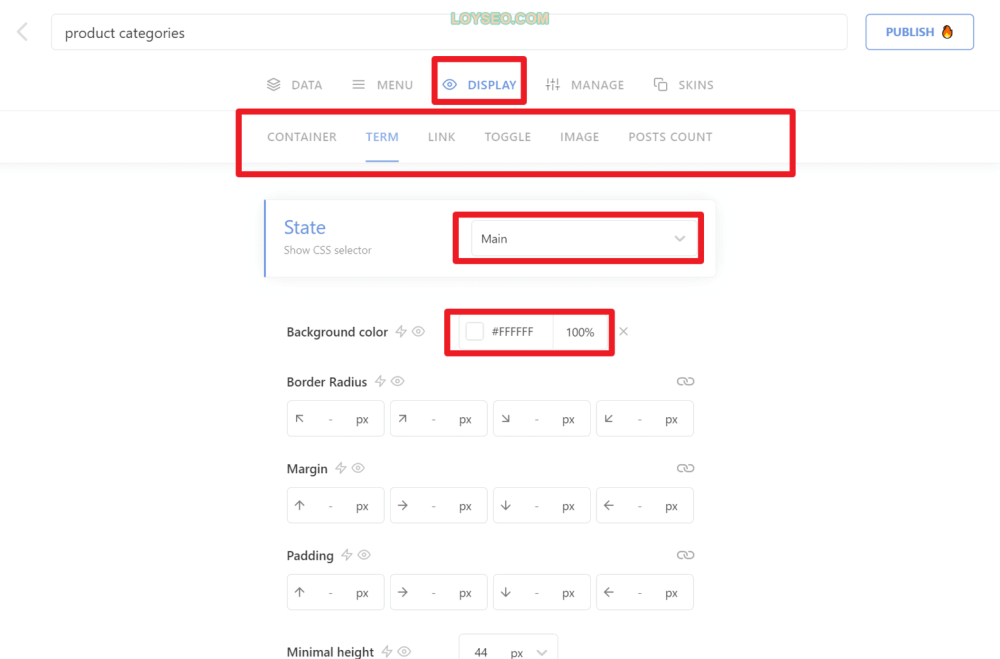Click the PUBLISH button

pyautogui.click(x=919, y=32)
